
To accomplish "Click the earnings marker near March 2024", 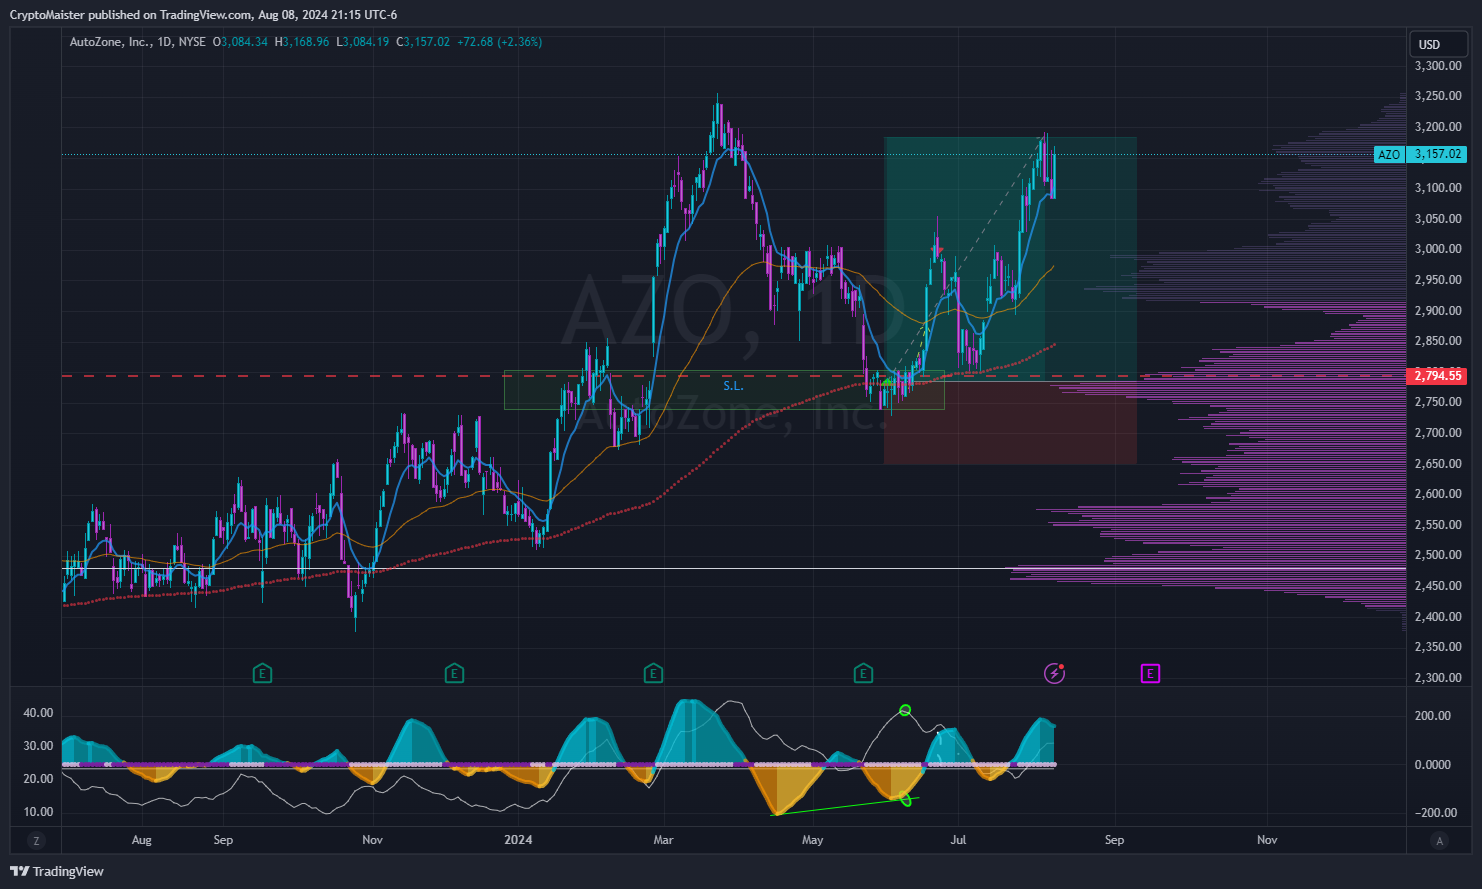I will [x=653, y=674].
